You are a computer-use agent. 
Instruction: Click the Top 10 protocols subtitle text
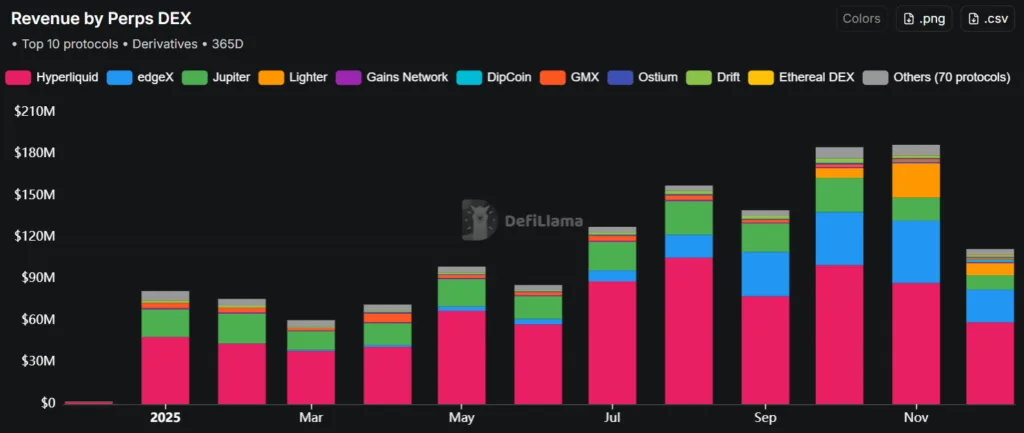click(x=69, y=44)
